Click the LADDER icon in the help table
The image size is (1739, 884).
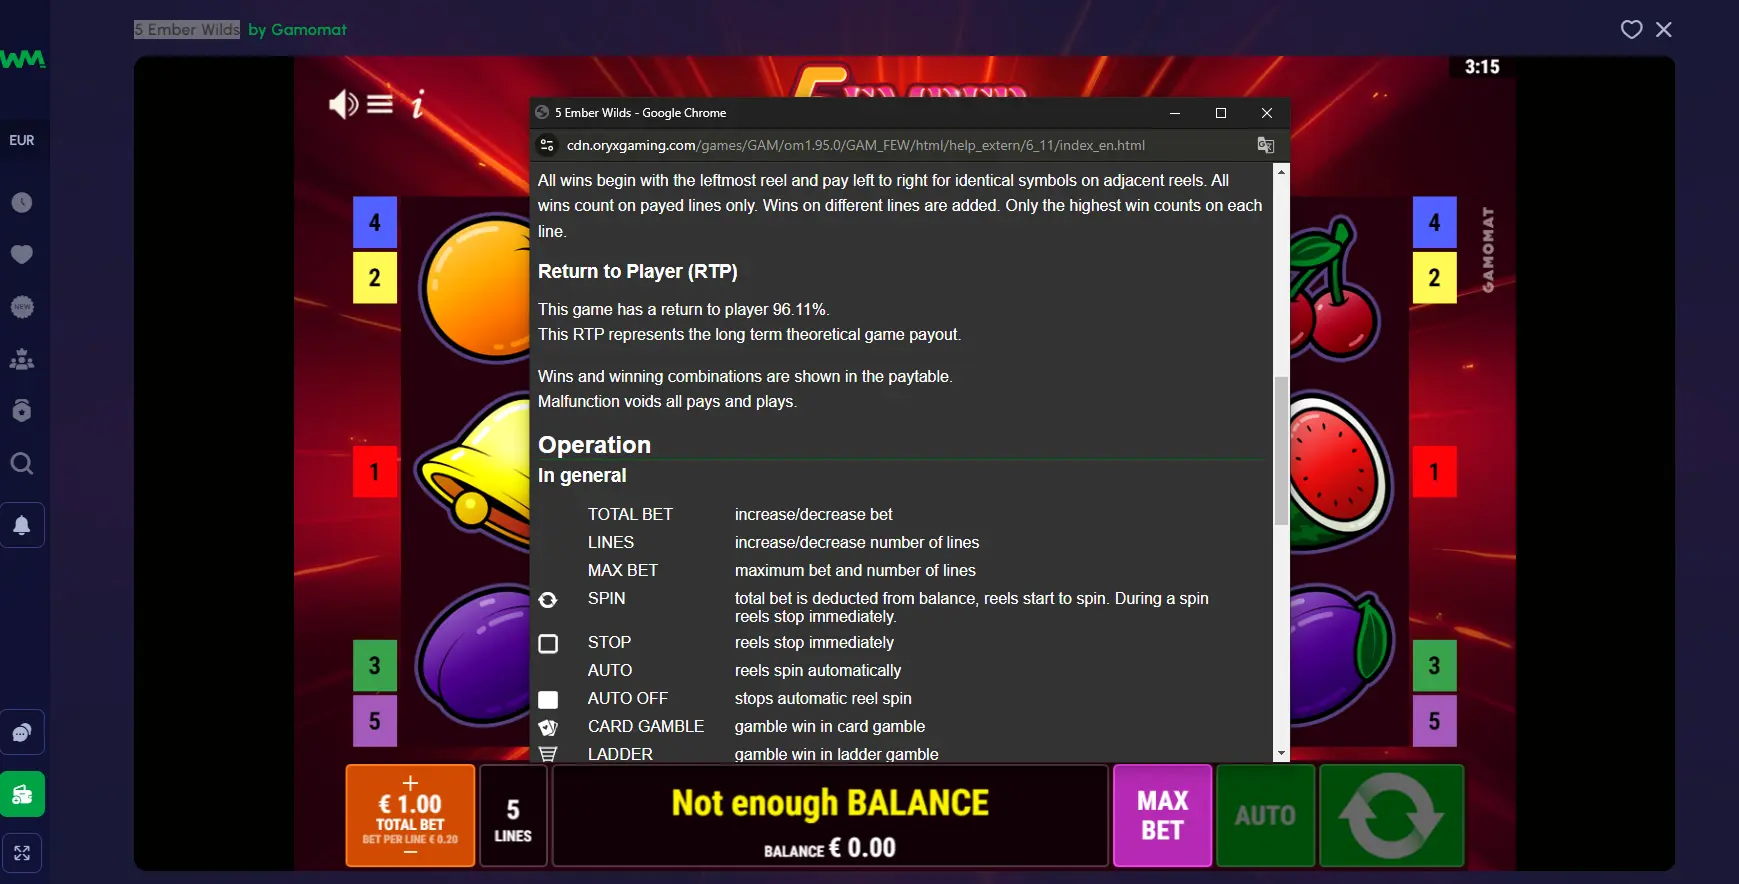click(x=548, y=754)
